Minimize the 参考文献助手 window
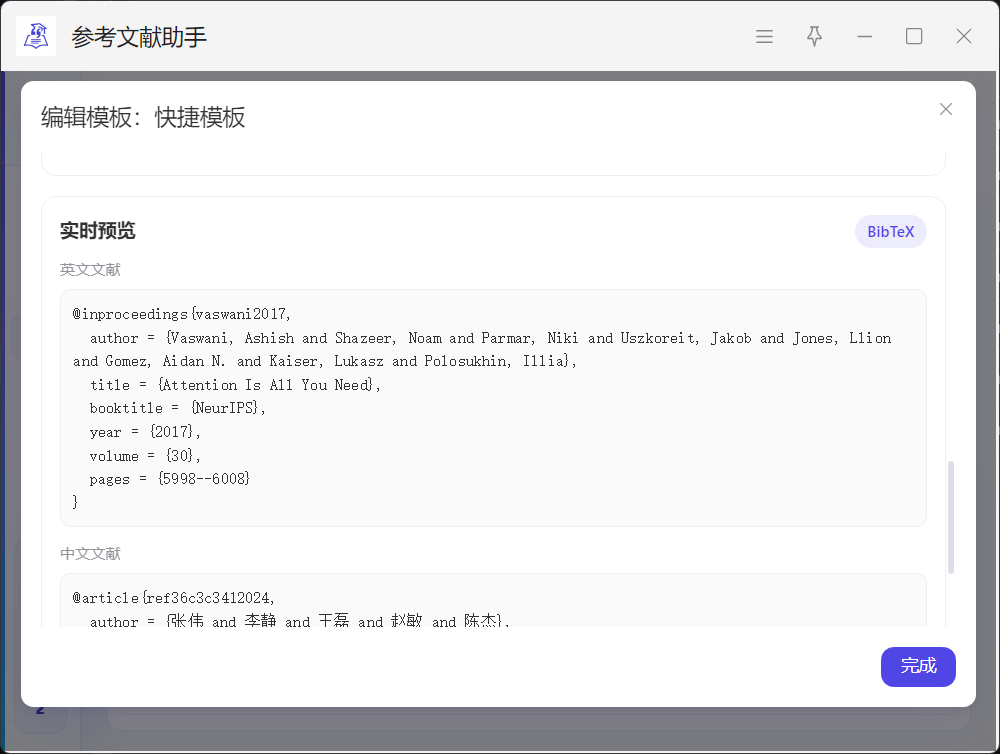 pos(864,37)
